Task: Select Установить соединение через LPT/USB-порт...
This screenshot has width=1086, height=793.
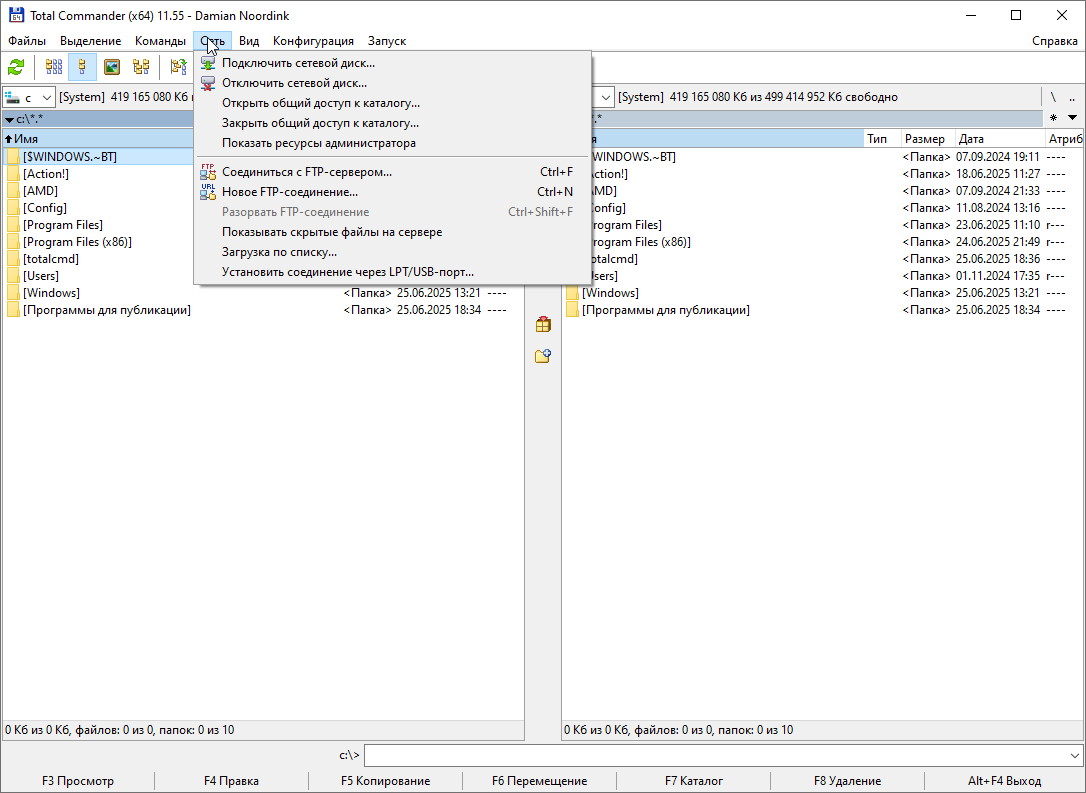Action: tap(393, 272)
